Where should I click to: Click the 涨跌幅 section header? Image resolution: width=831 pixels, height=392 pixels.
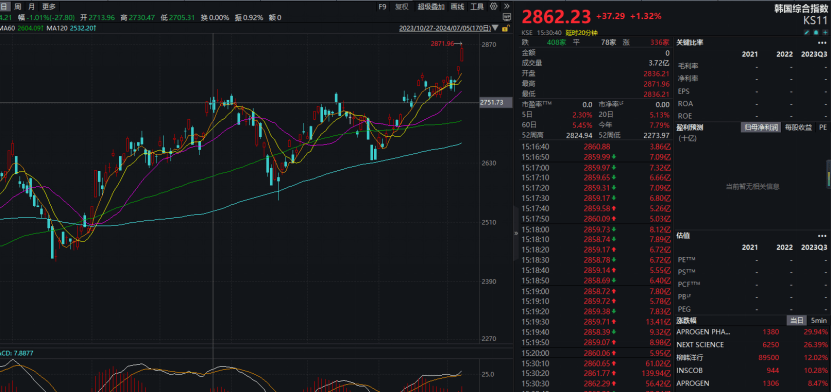[686, 320]
